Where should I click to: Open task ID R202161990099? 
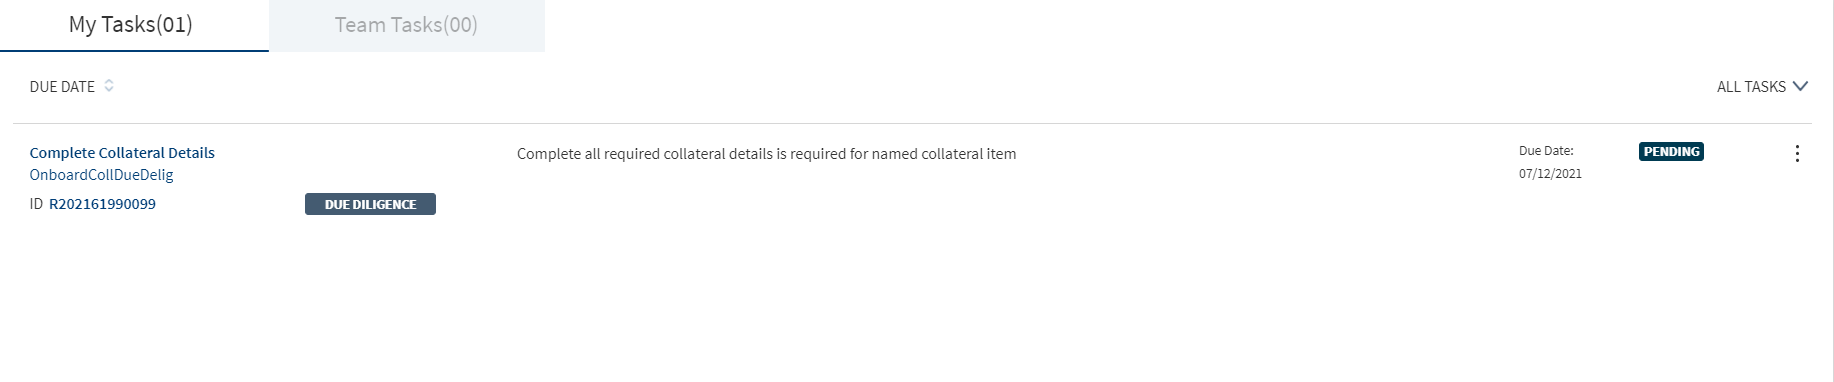coord(102,204)
